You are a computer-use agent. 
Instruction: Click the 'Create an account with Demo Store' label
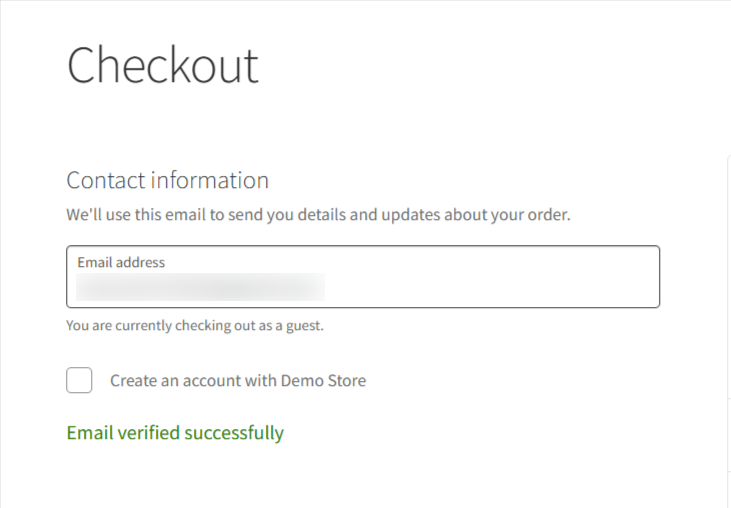click(x=238, y=381)
